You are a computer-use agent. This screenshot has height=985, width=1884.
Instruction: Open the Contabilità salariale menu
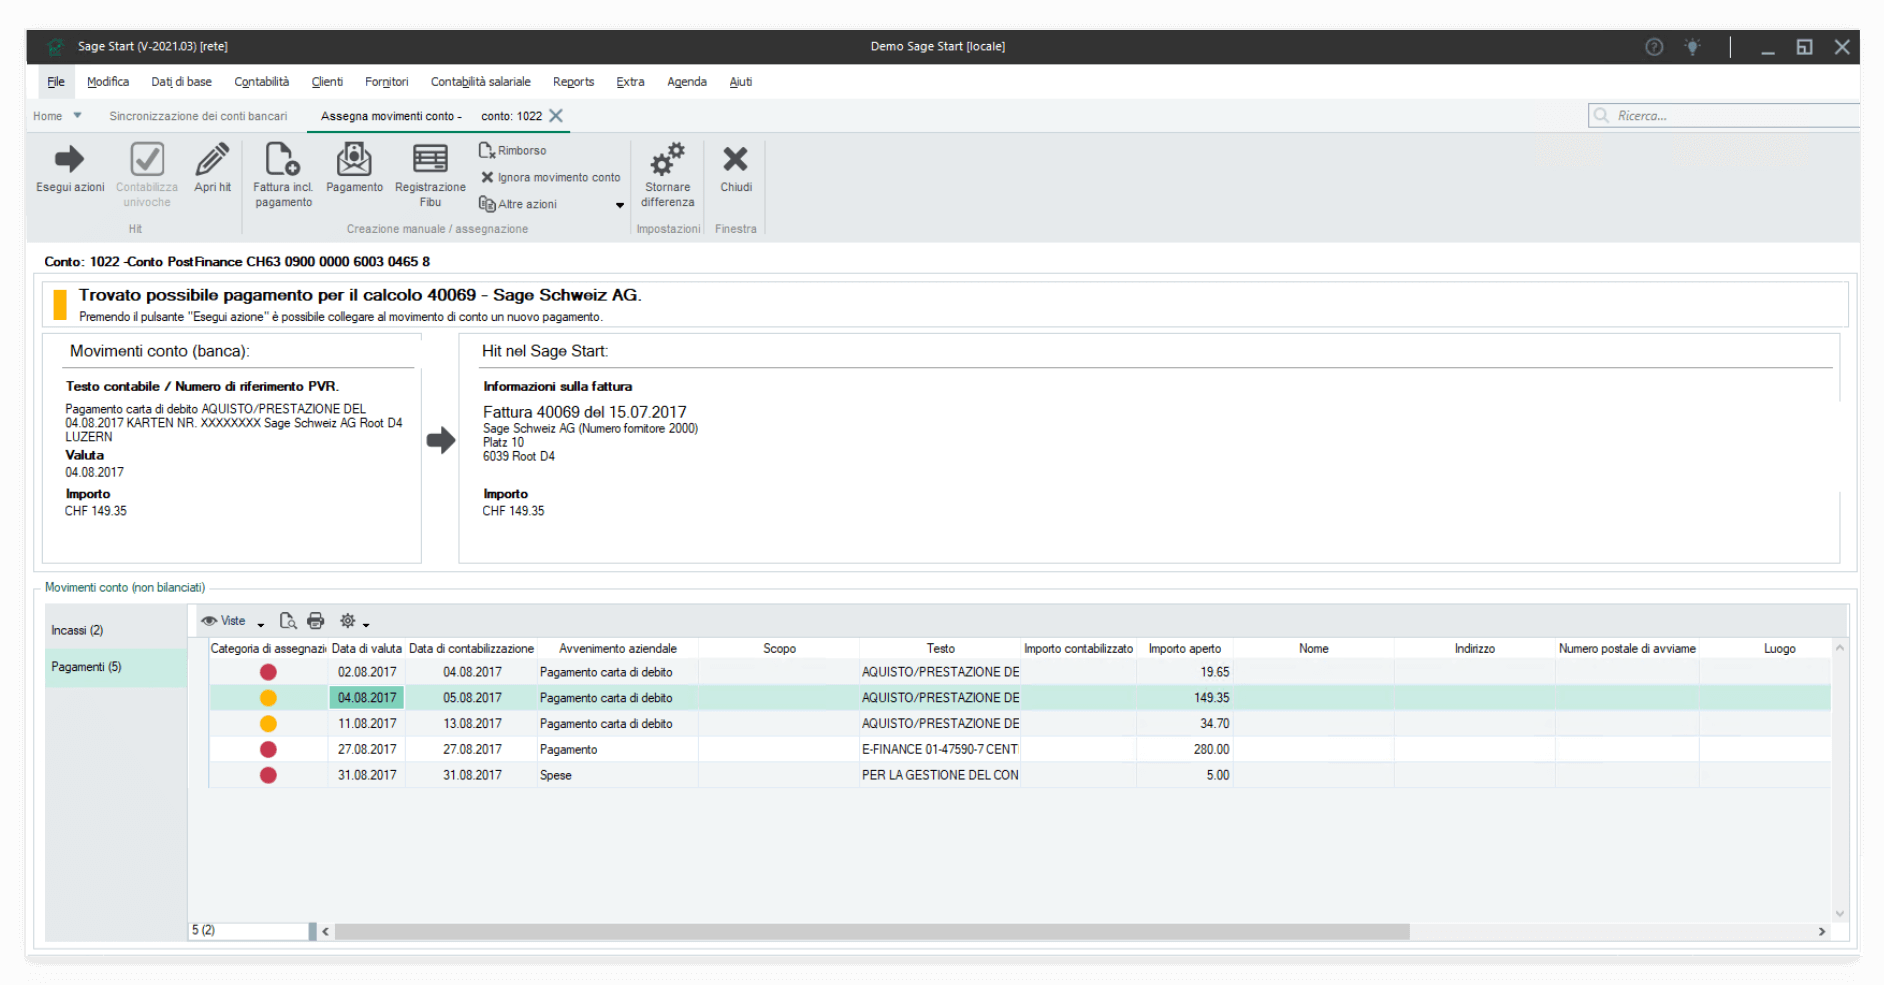[x=480, y=82]
